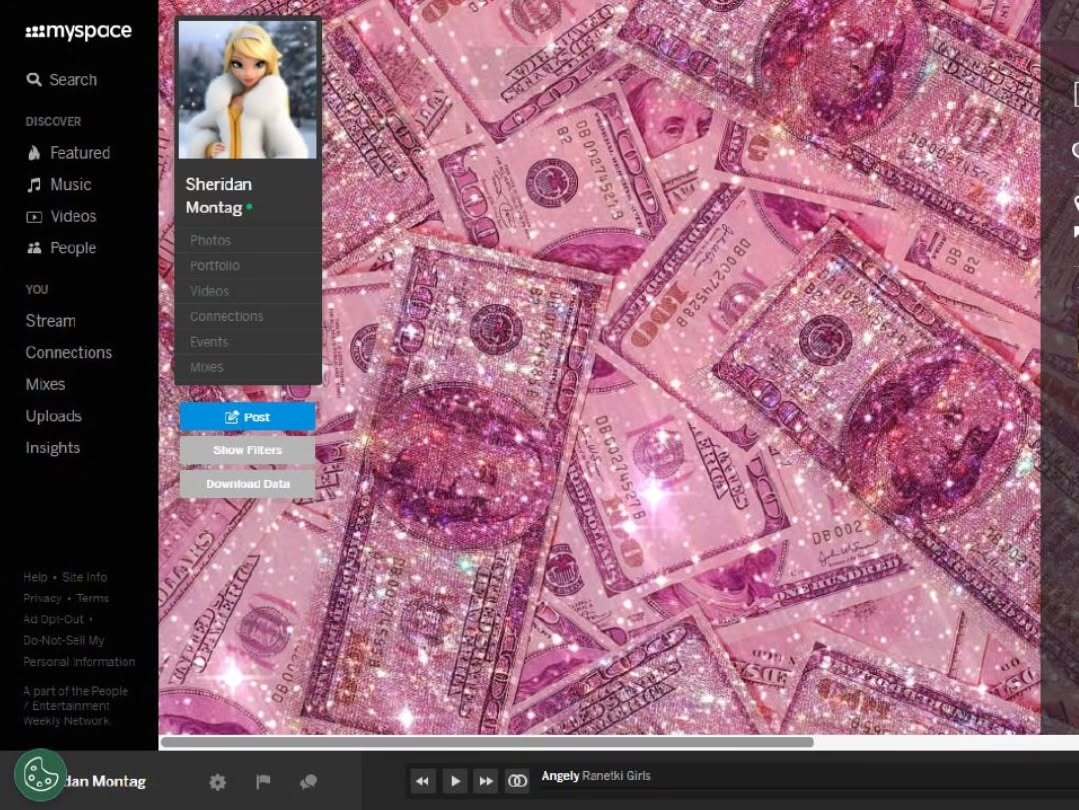Open the Music section
Screen dimensions: 1079x810
pyautogui.click(x=71, y=184)
